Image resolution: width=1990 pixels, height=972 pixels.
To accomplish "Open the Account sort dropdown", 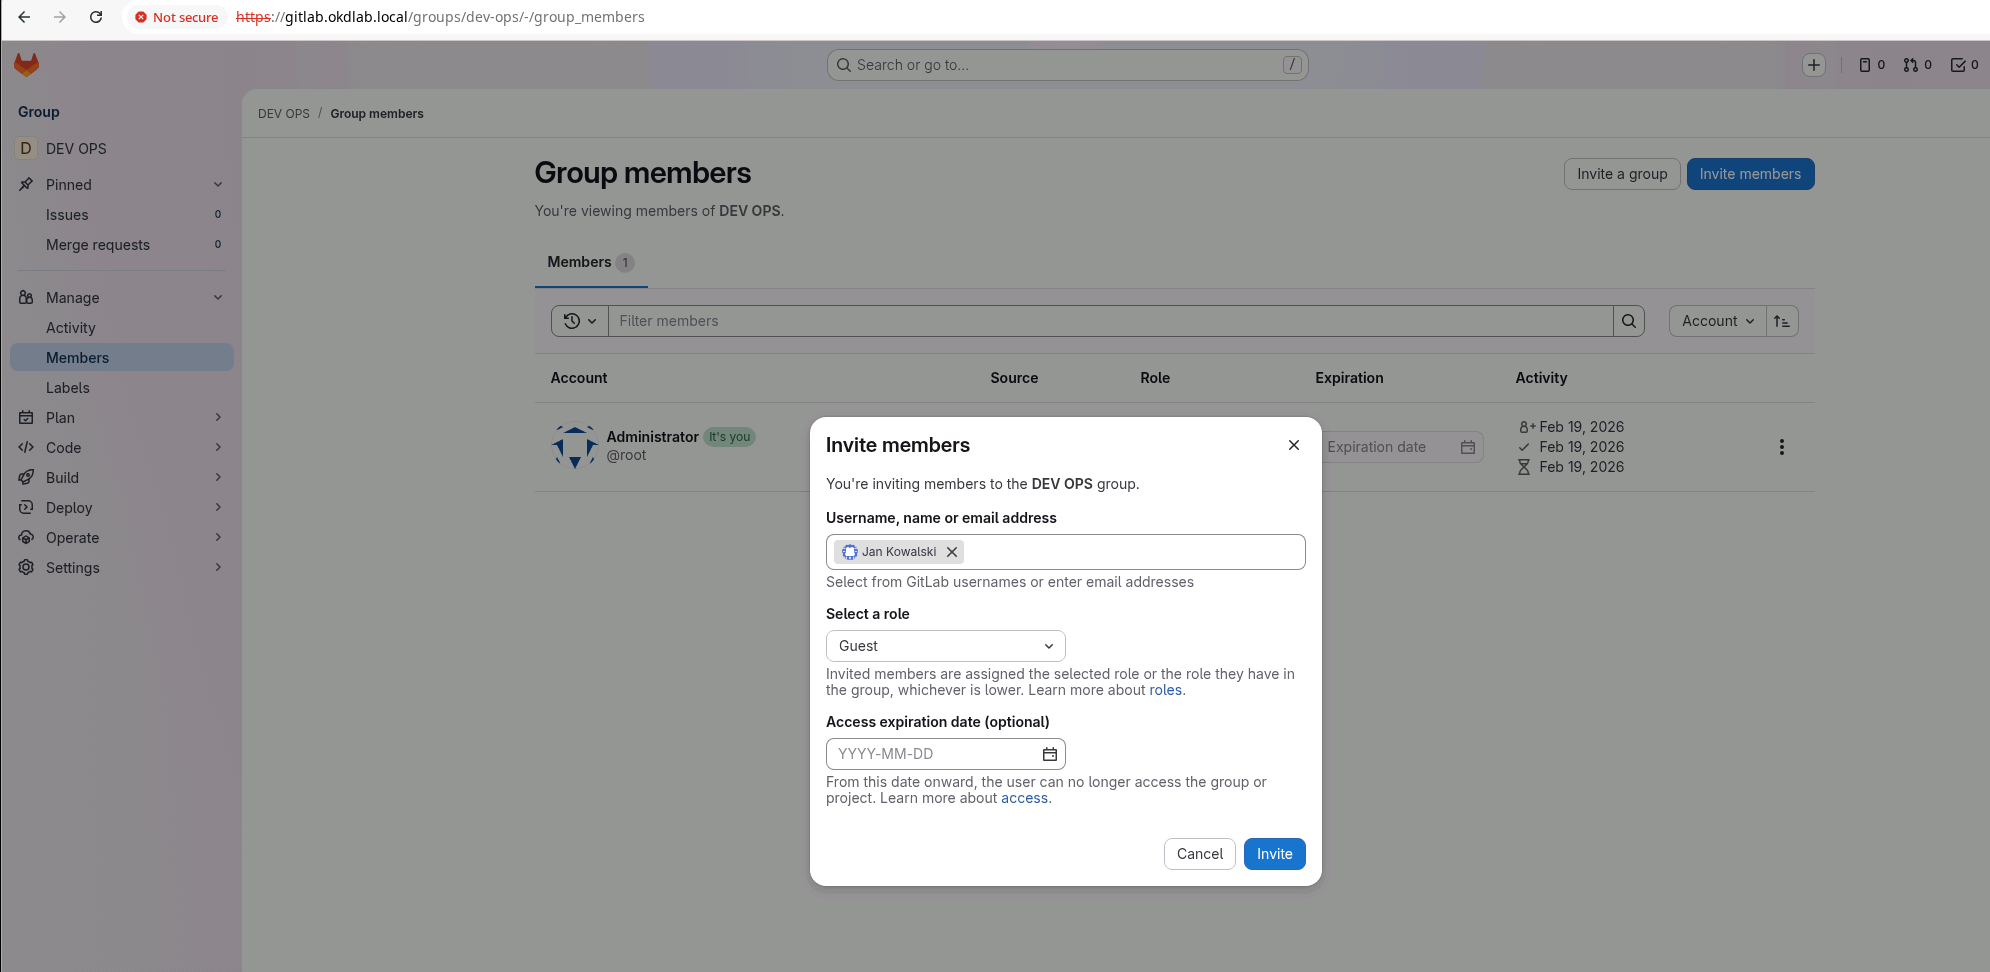I will click(1717, 321).
